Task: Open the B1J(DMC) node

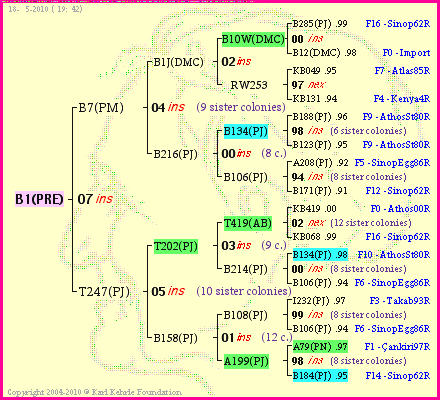Action: (178, 62)
